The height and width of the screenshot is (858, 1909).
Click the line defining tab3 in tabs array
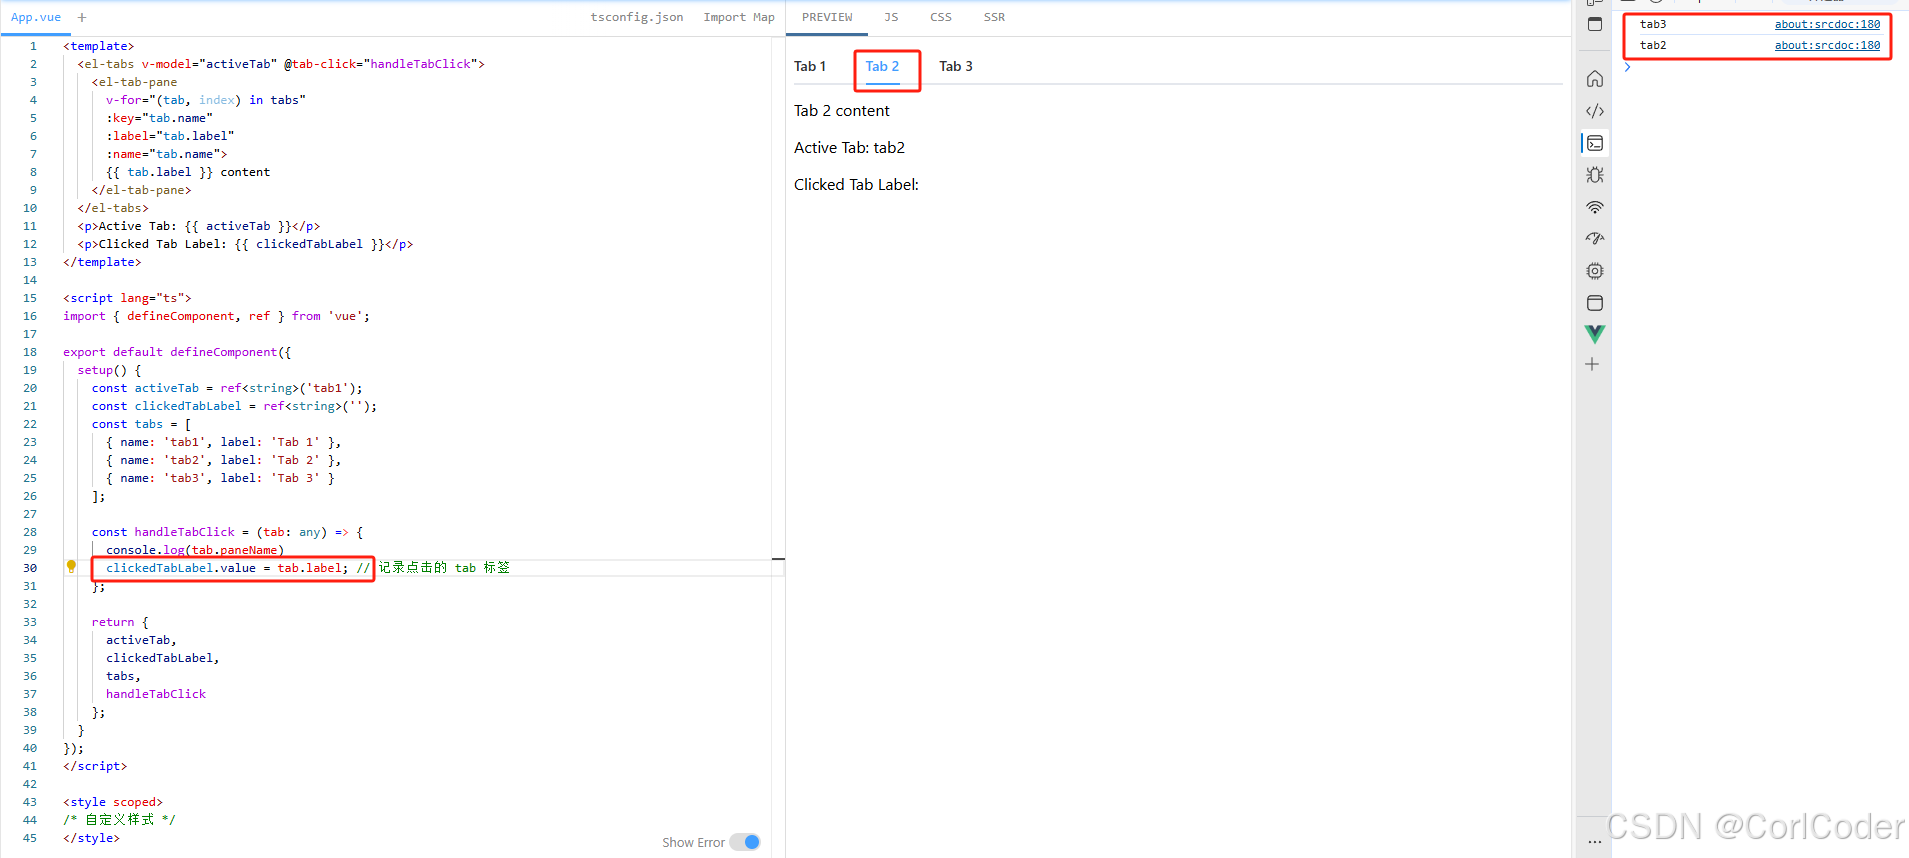220,478
